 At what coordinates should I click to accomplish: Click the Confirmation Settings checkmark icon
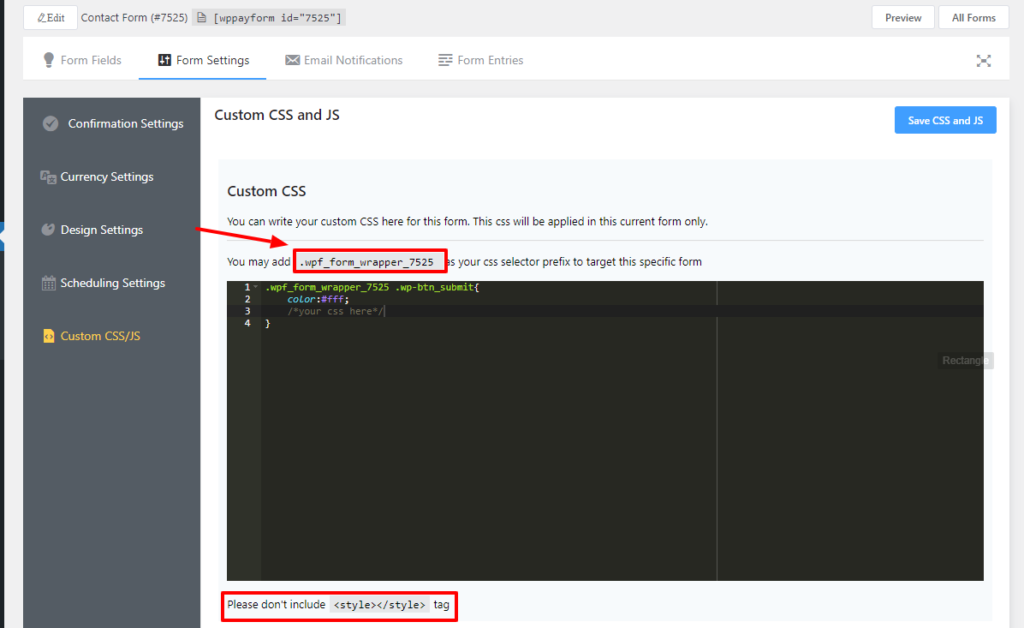click(50, 123)
